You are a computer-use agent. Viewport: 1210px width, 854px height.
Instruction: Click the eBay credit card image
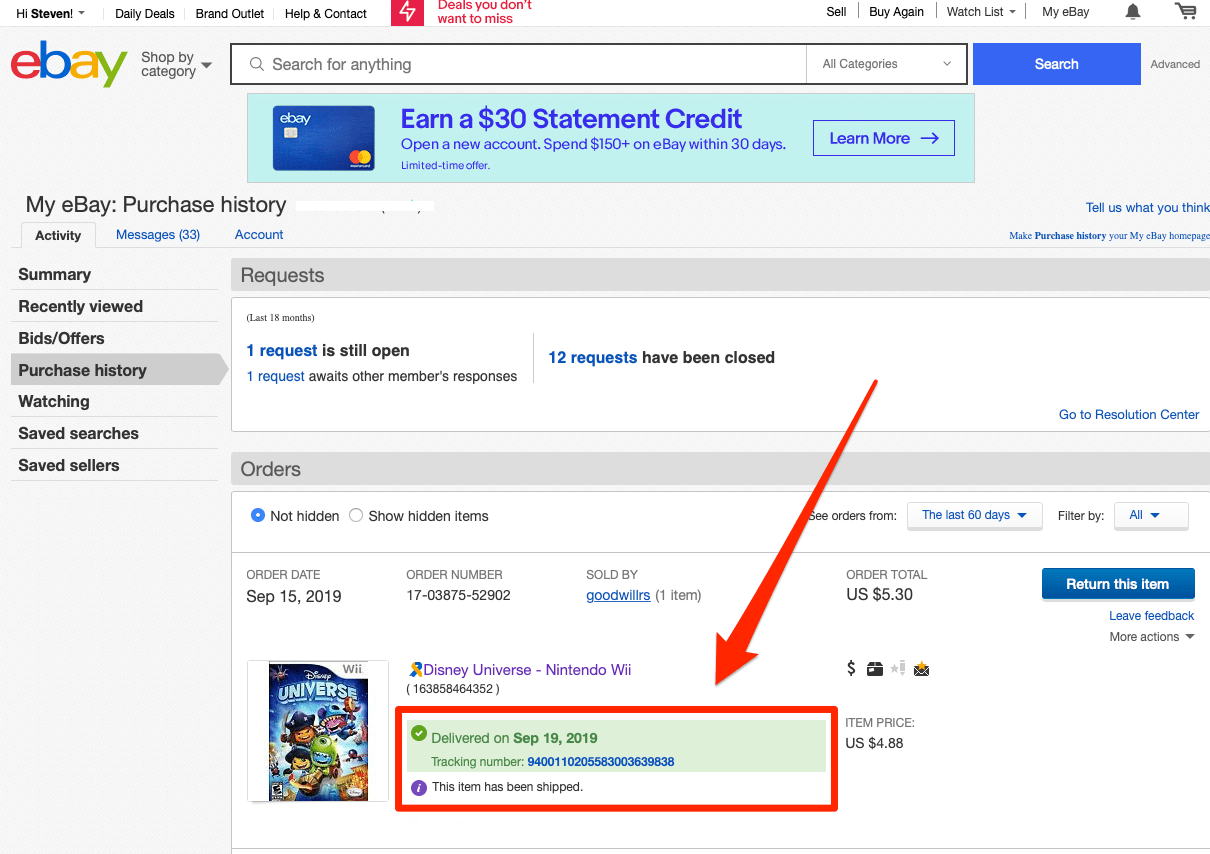[323, 138]
